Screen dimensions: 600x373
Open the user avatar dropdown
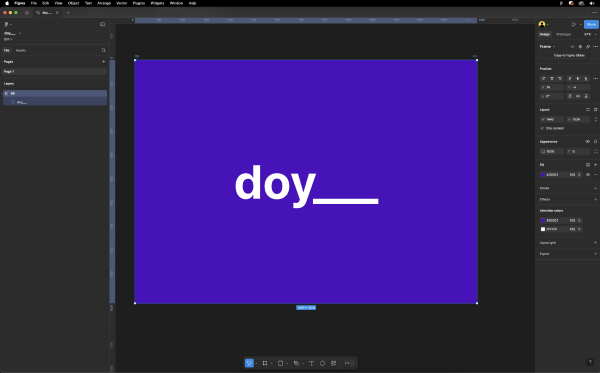(x=543, y=24)
